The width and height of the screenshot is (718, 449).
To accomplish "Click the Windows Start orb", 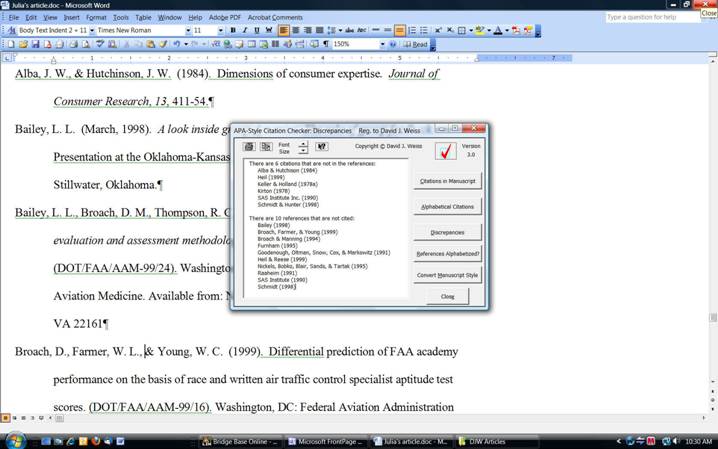I will (x=15, y=441).
